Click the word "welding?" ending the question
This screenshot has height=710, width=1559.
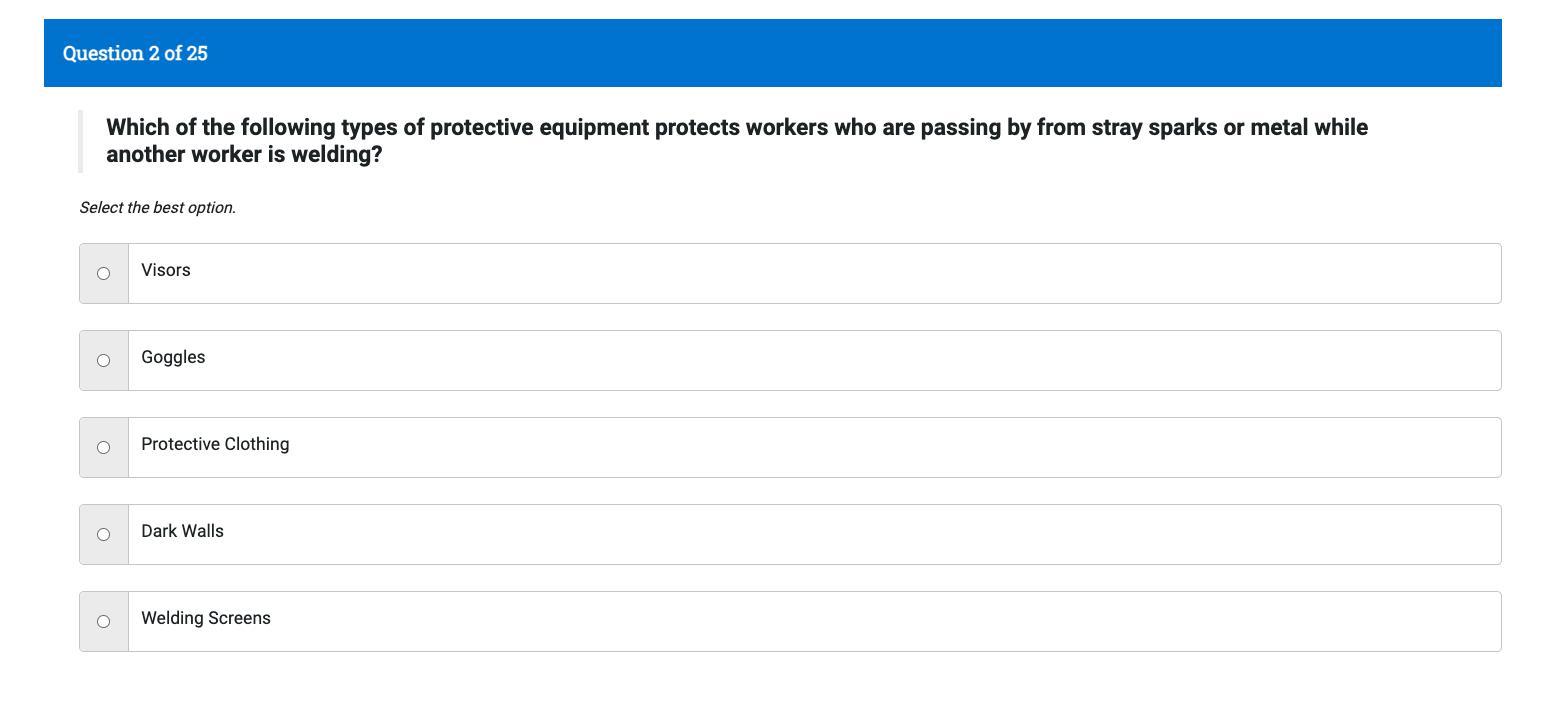pyautogui.click(x=337, y=155)
